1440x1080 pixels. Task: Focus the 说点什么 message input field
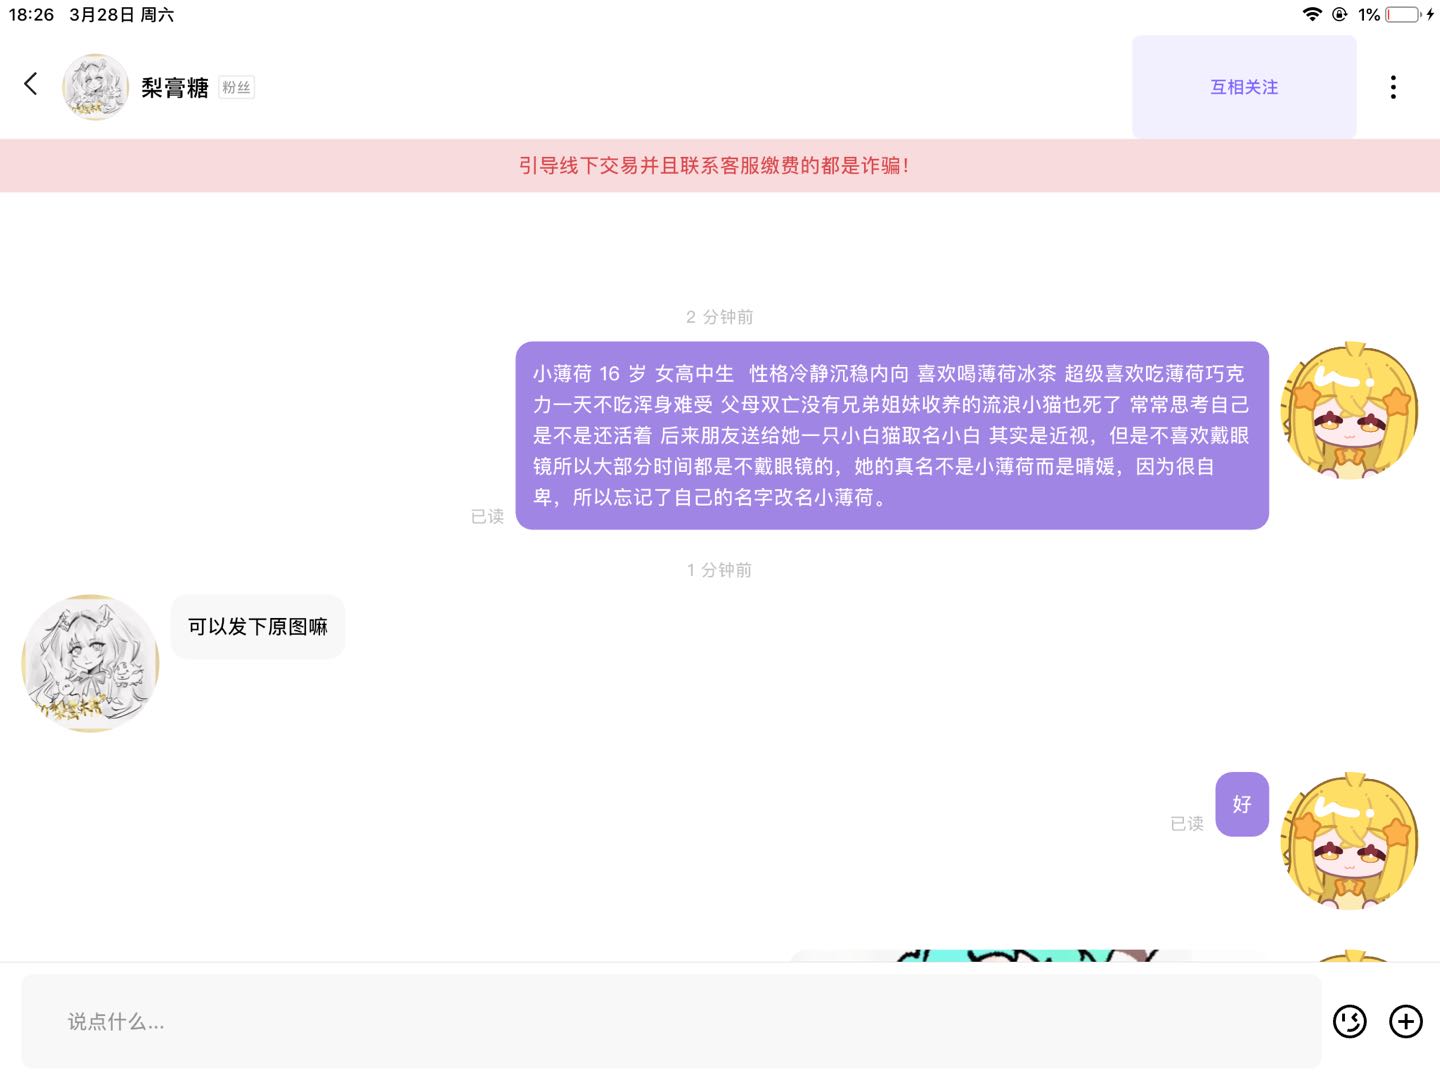[x=670, y=1021]
